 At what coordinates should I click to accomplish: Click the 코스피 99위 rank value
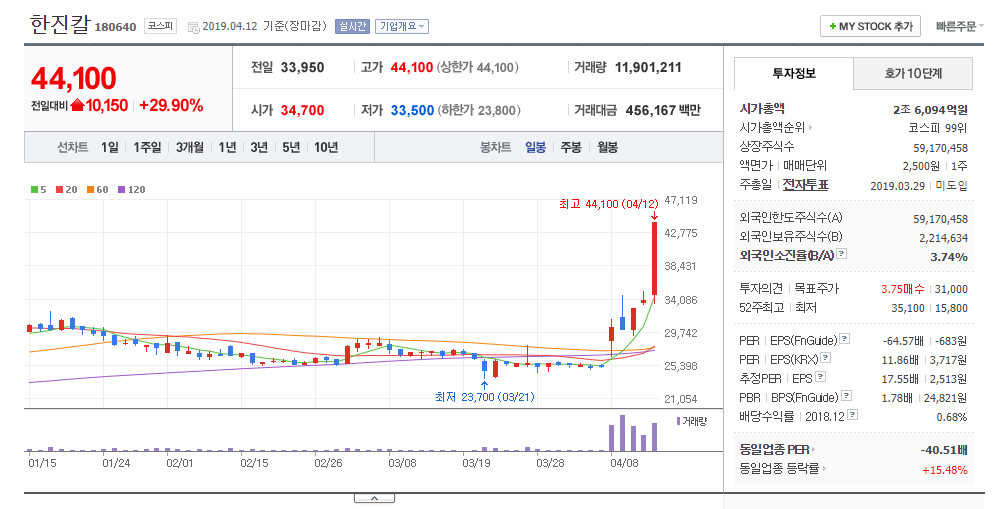tap(938, 128)
